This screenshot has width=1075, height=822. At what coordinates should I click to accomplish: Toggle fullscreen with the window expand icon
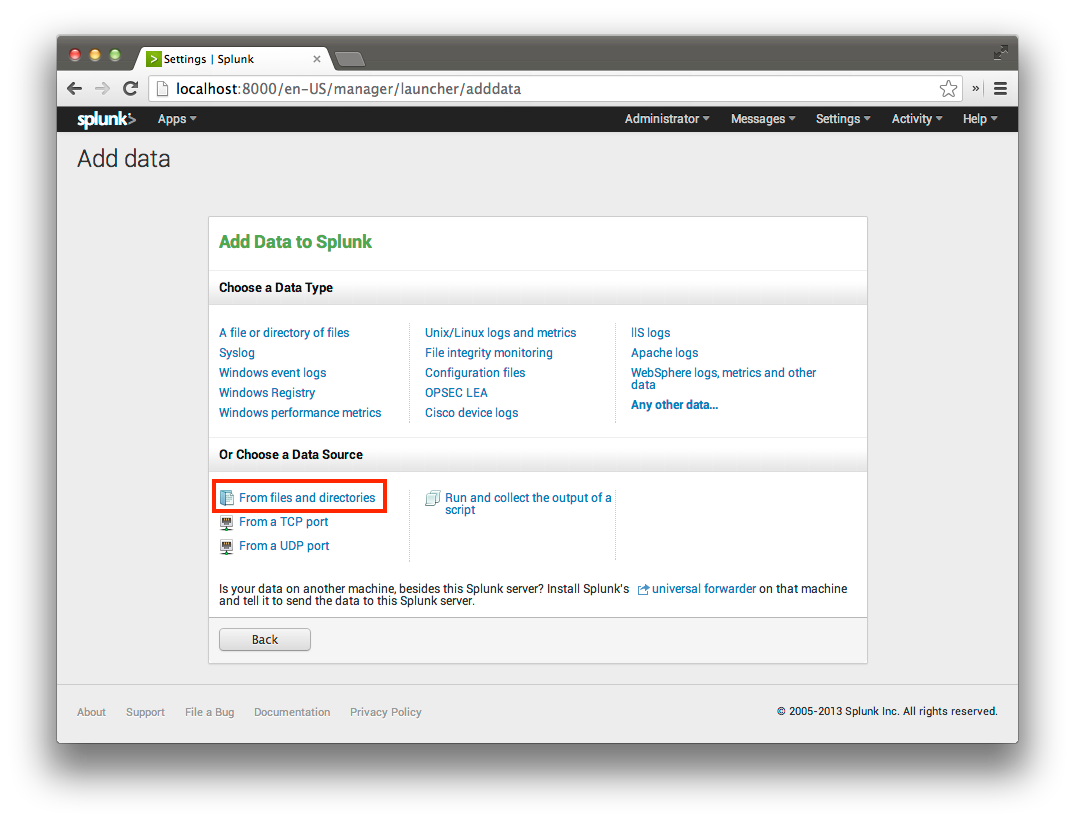(x=1000, y=52)
